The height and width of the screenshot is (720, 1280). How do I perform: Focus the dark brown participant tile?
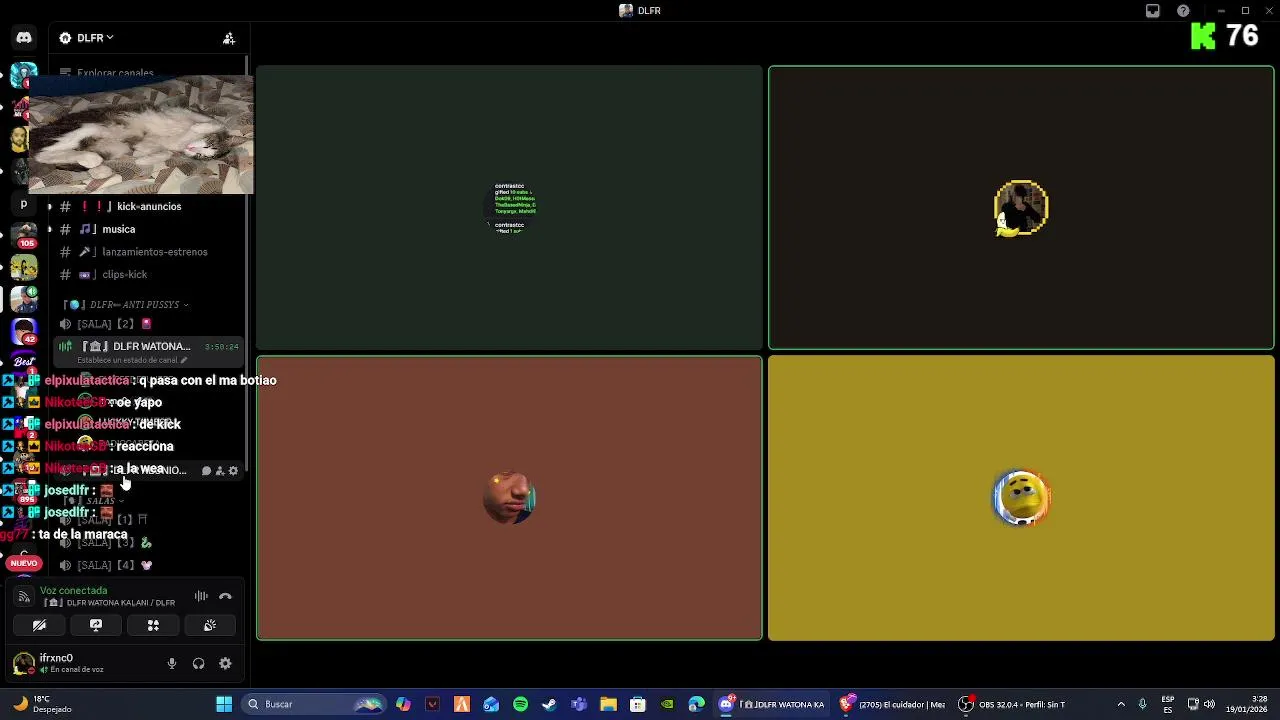click(x=1021, y=208)
